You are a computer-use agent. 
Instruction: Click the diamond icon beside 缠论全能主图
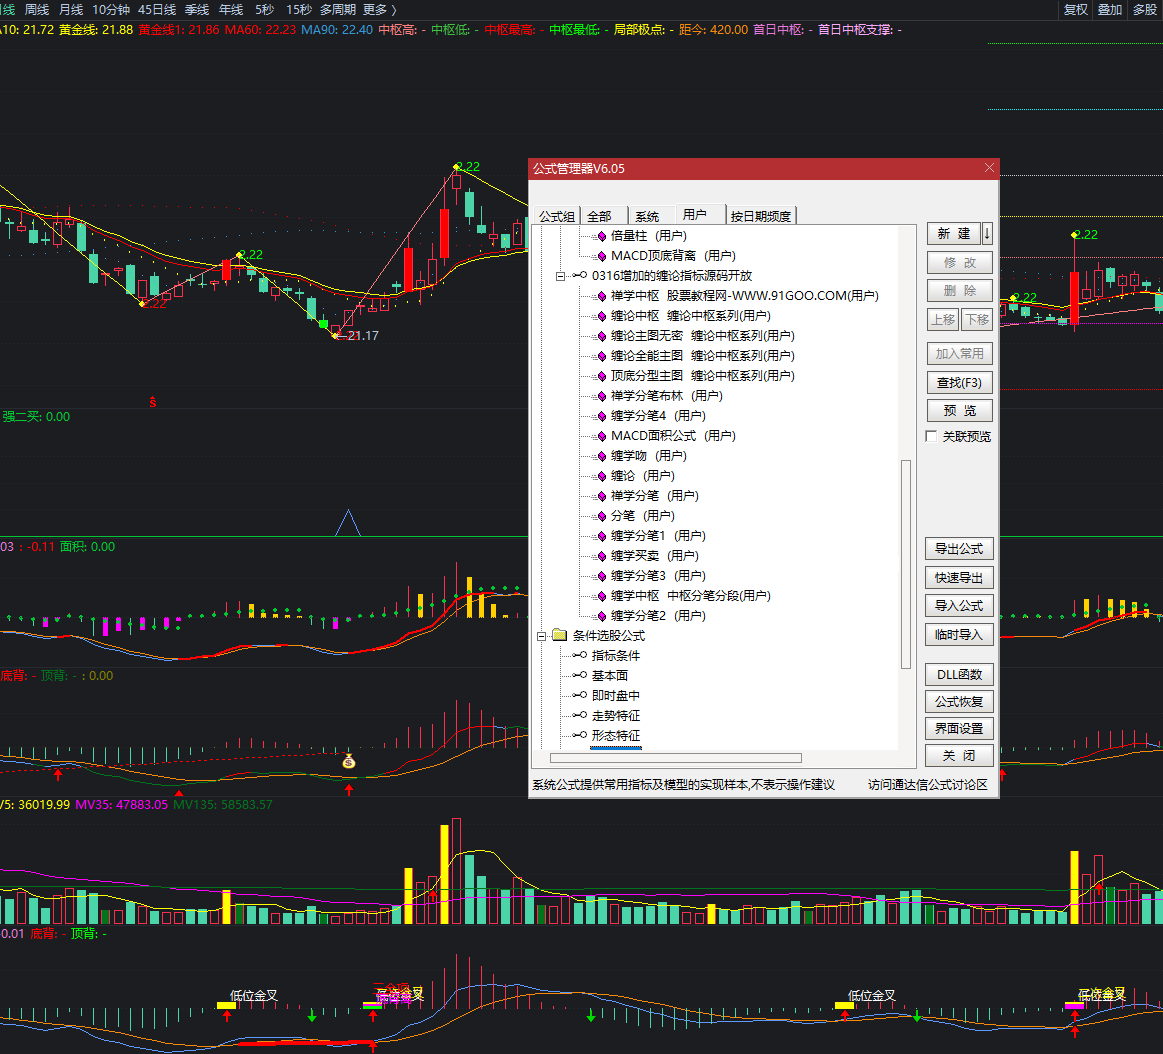point(602,356)
